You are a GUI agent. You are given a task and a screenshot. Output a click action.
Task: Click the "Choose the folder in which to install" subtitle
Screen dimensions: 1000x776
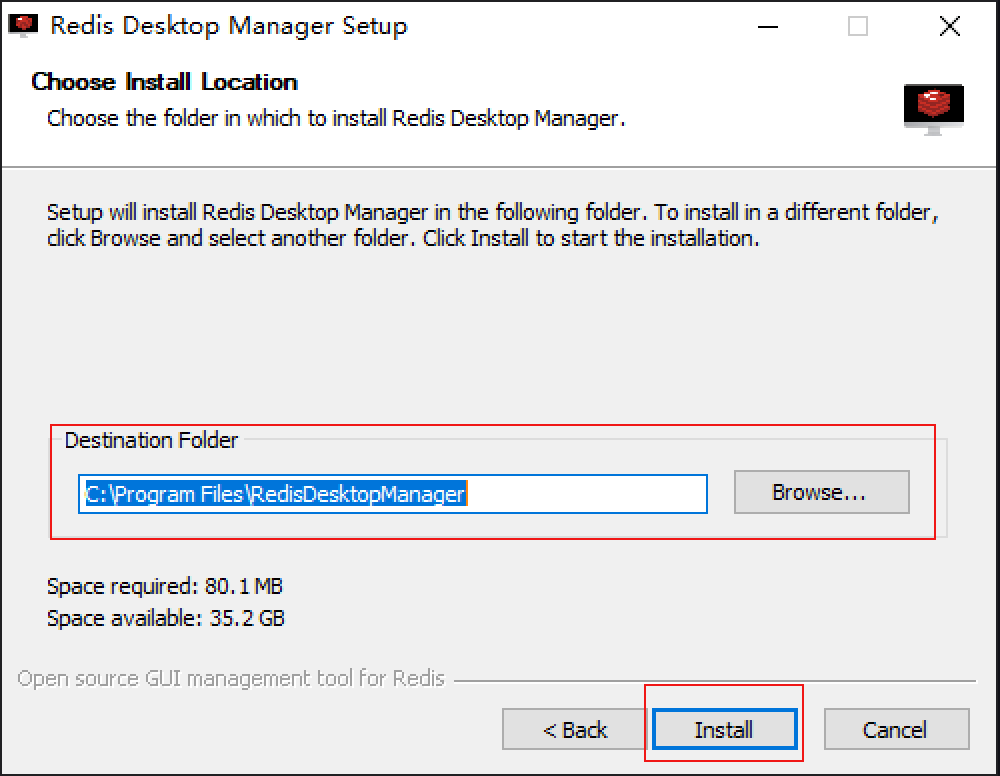click(336, 118)
